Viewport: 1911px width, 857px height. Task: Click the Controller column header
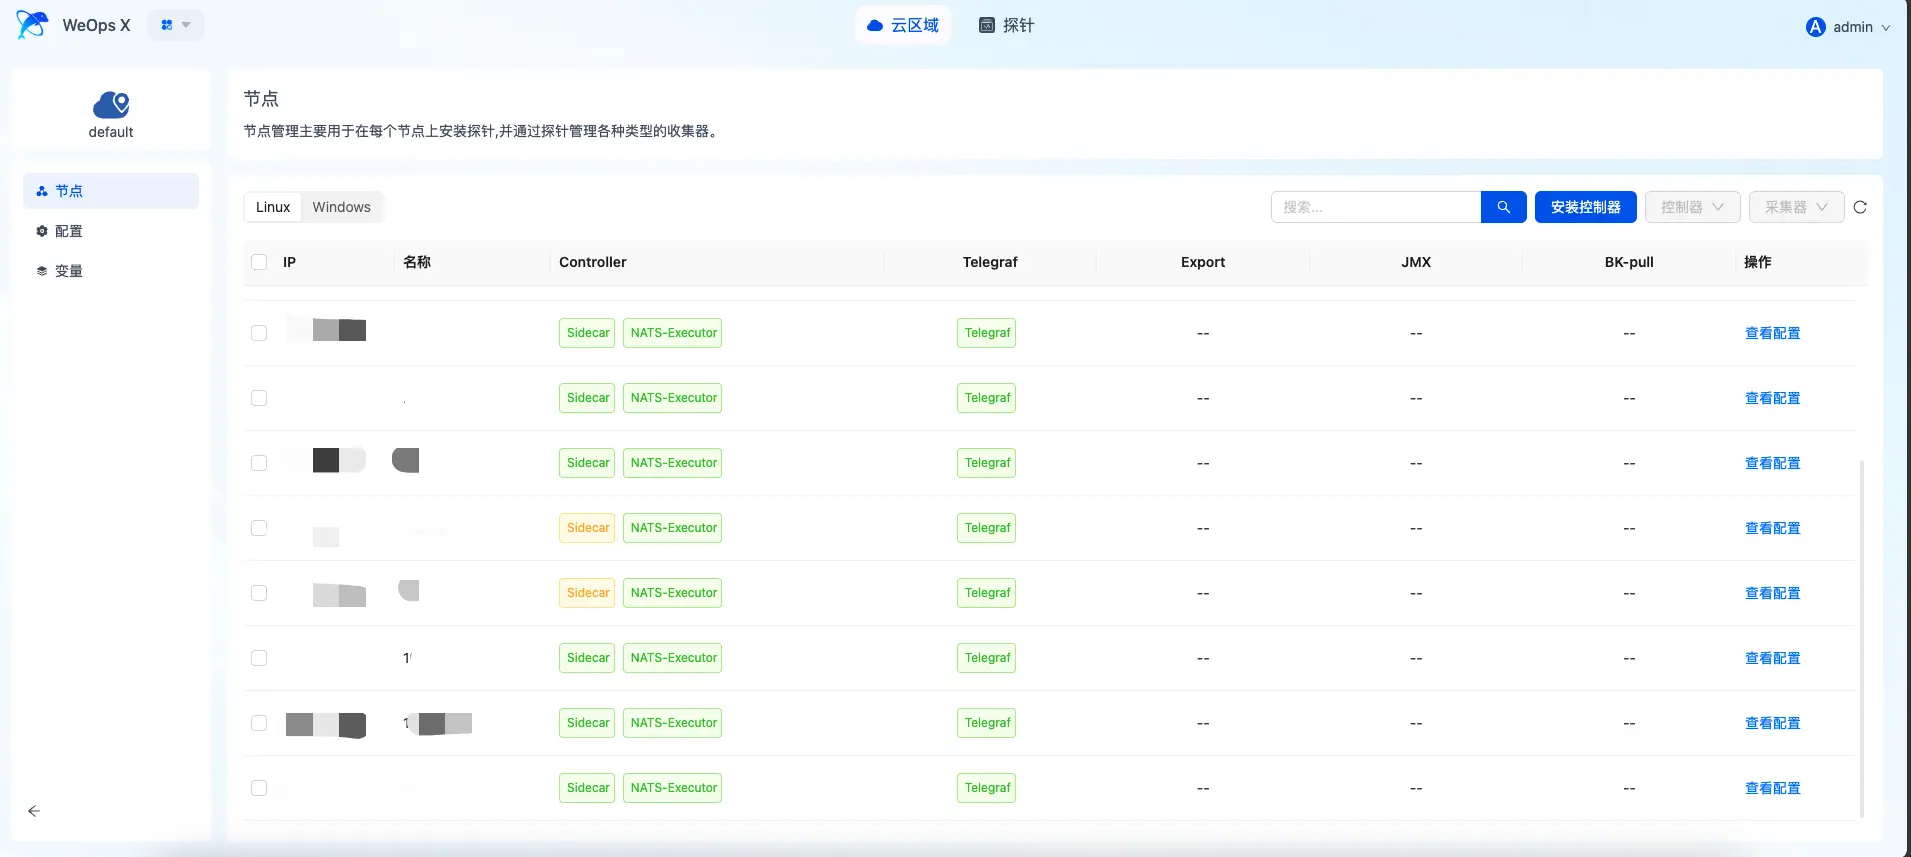(593, 262)
